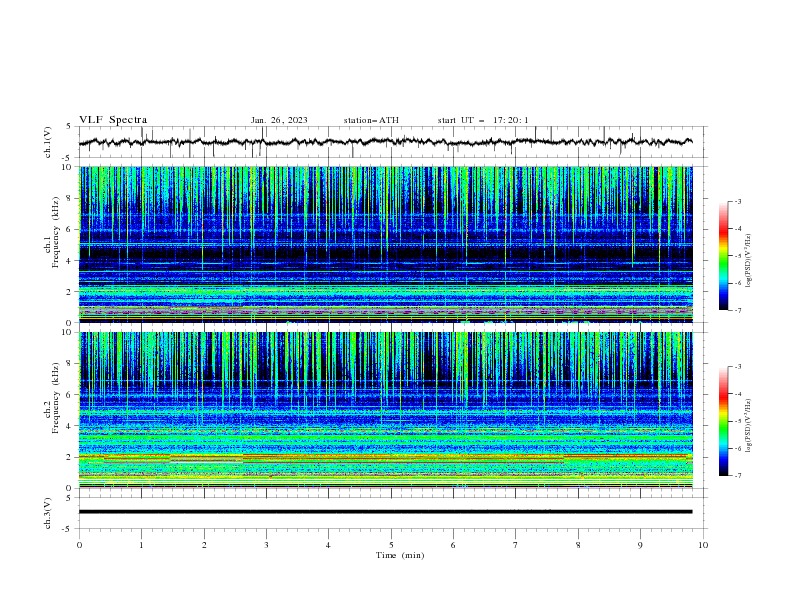Click the ch.1 log(PSD)(V²/Hz) colorbar label
Viewport: 792px width, 612px height.
pyautogui.click(x=748, y=261)
